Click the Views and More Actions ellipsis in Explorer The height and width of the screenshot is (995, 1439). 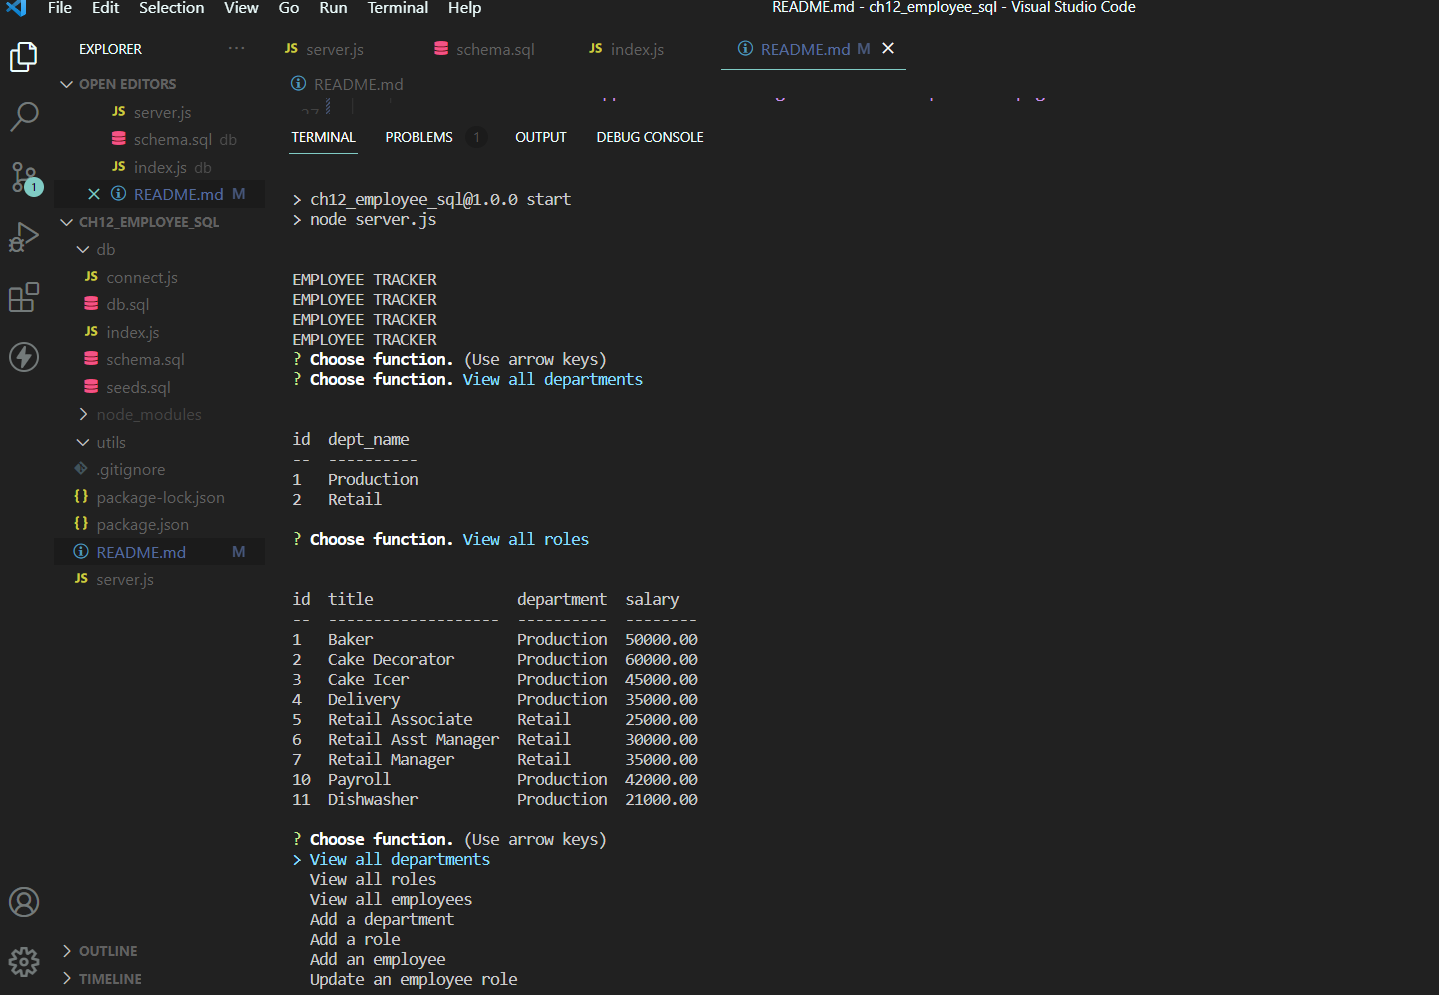pos(236,48)
